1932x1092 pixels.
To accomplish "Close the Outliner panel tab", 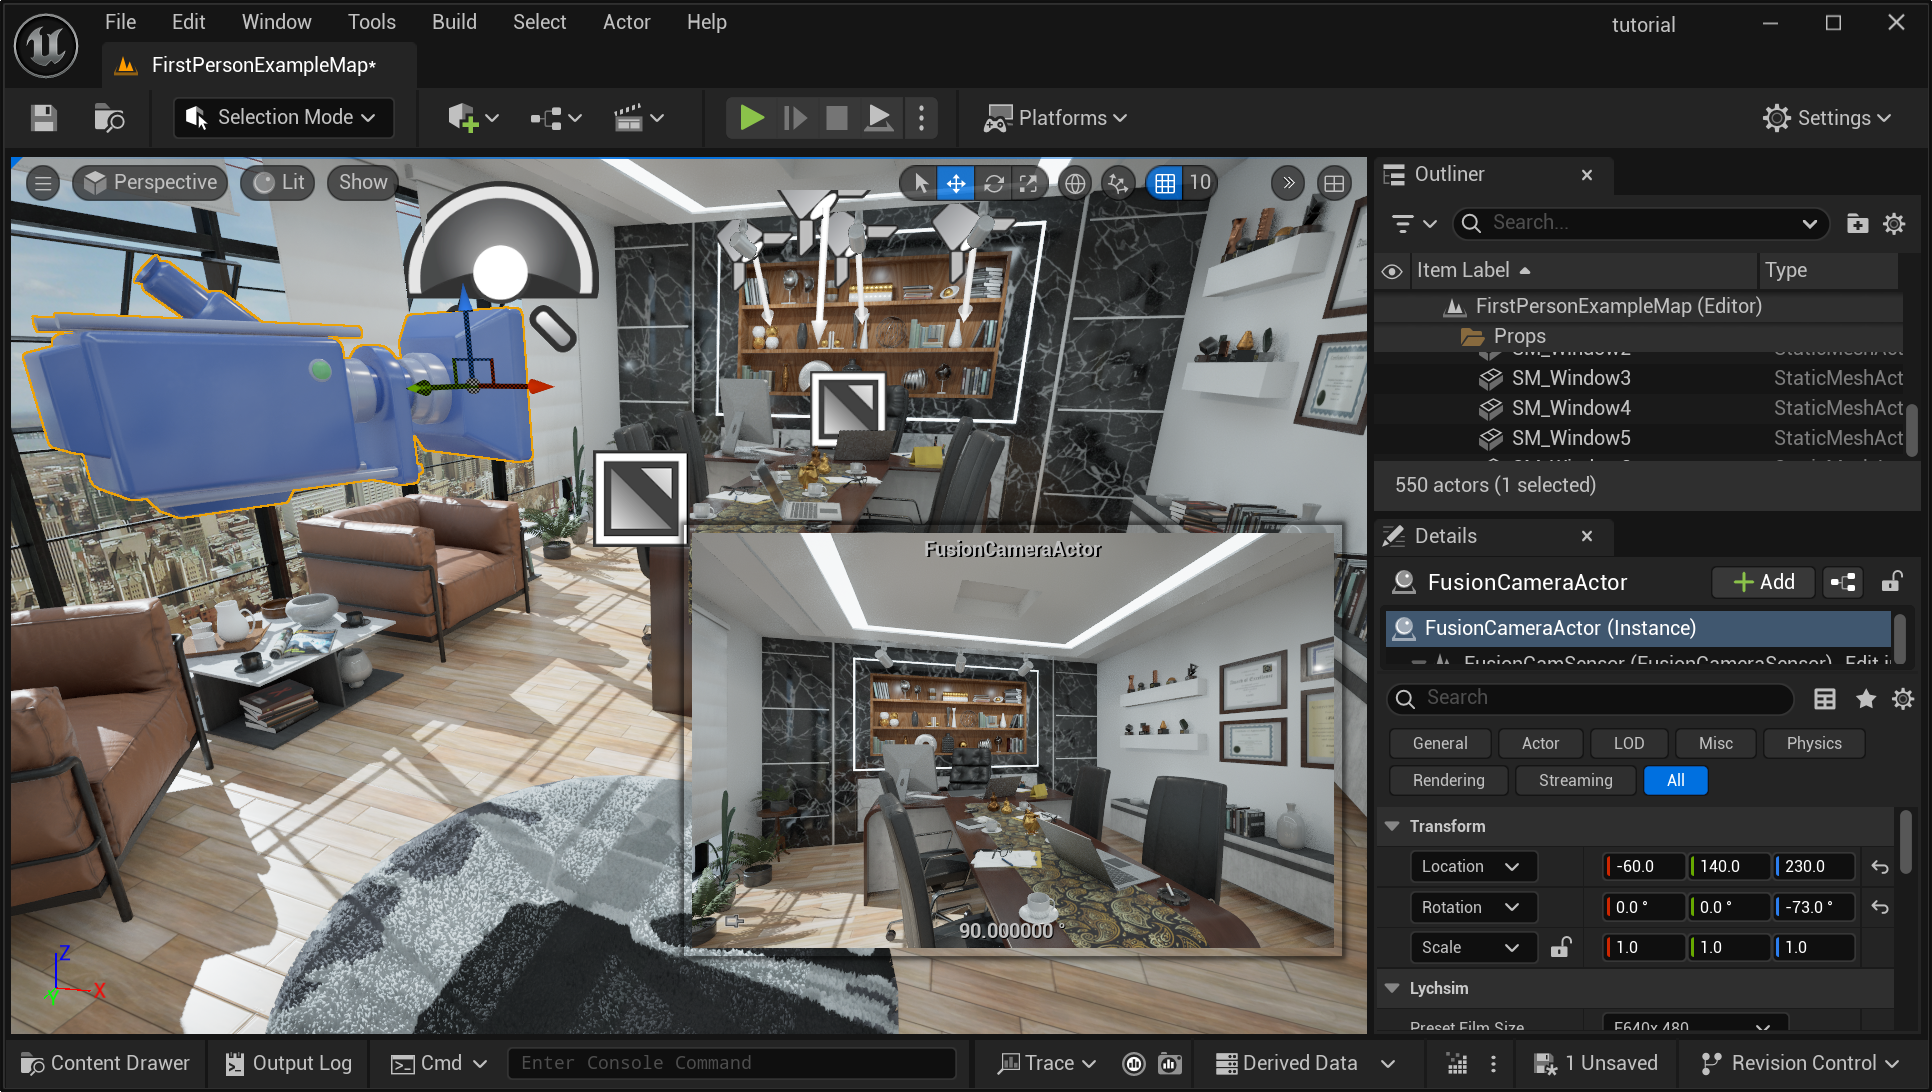I will click(1587, 175).
